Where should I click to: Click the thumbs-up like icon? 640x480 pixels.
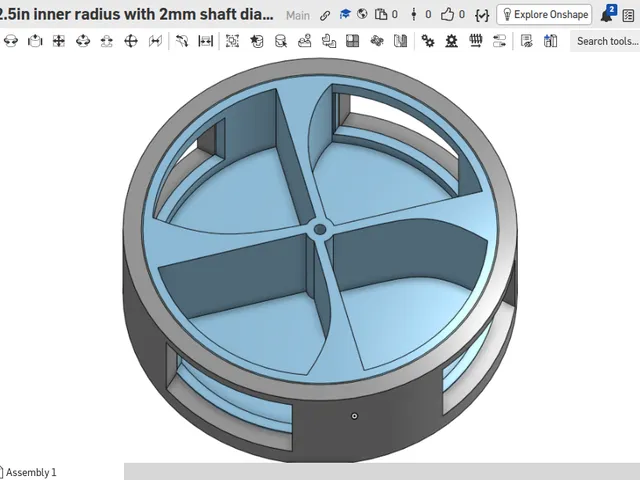[447, 15]
